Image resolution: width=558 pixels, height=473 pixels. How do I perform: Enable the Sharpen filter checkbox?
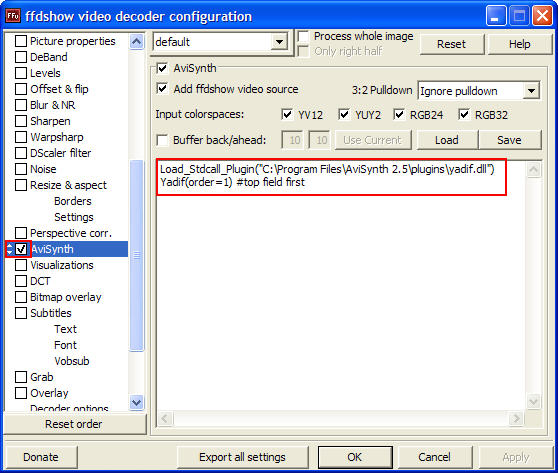point(21,121)
